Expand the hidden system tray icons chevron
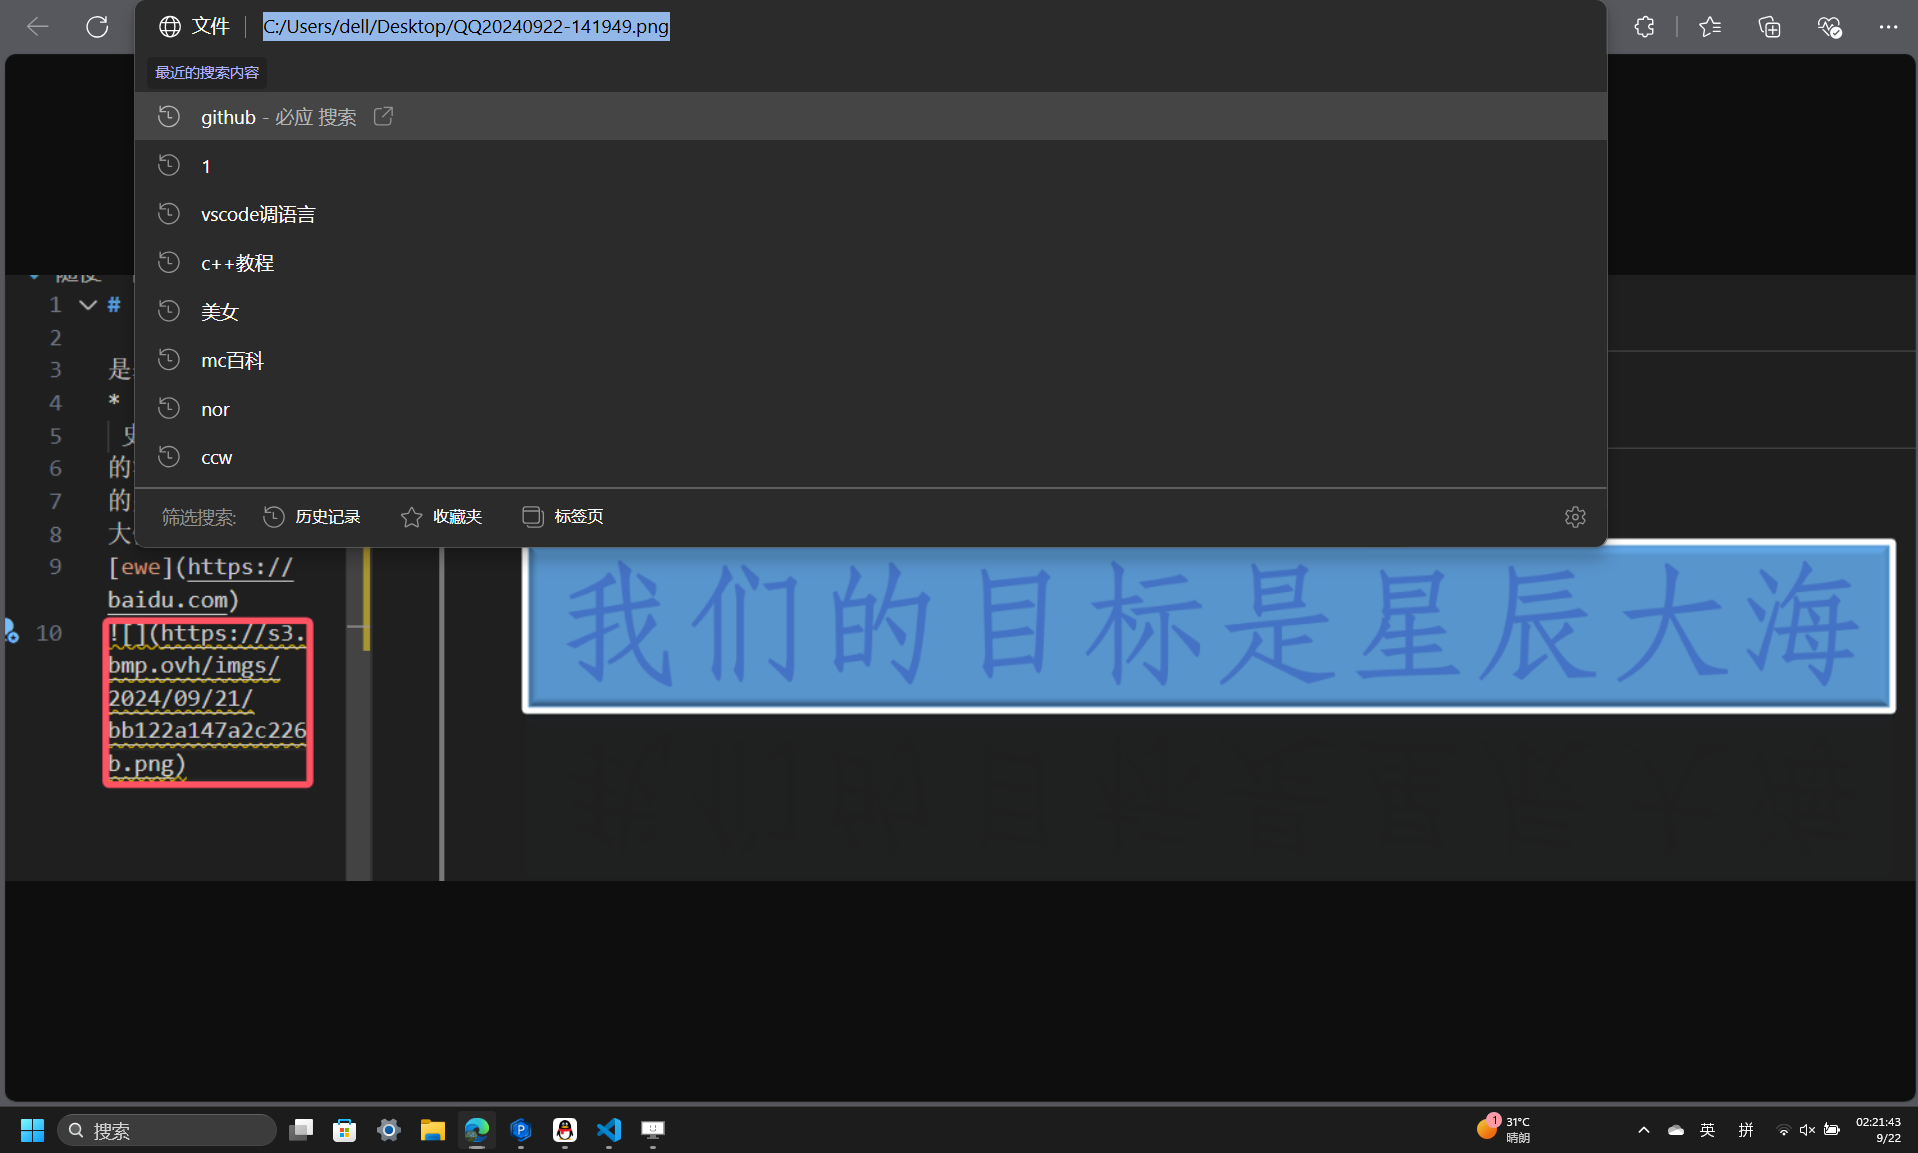1918x1153 pixels. [1644, 1130]
